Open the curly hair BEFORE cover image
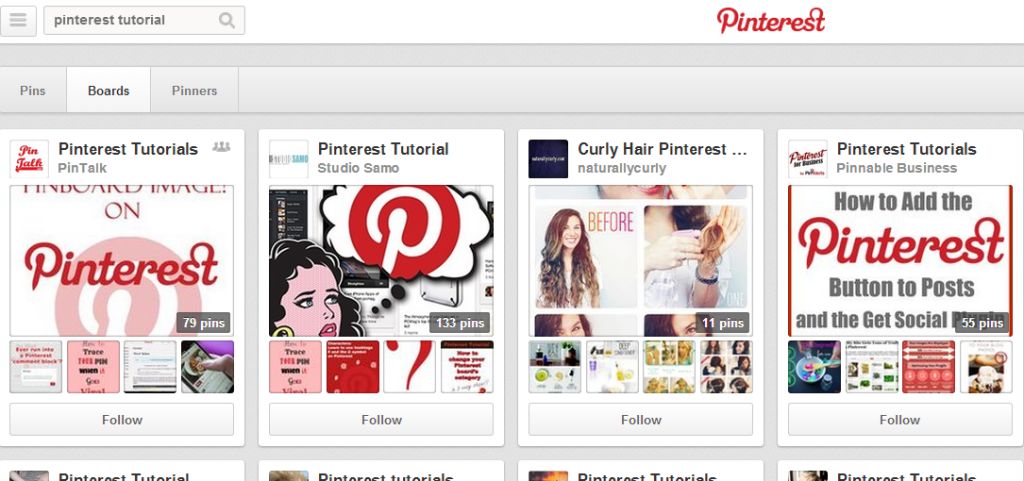This screenshot has height=481, width=1024. coord(641,260)
